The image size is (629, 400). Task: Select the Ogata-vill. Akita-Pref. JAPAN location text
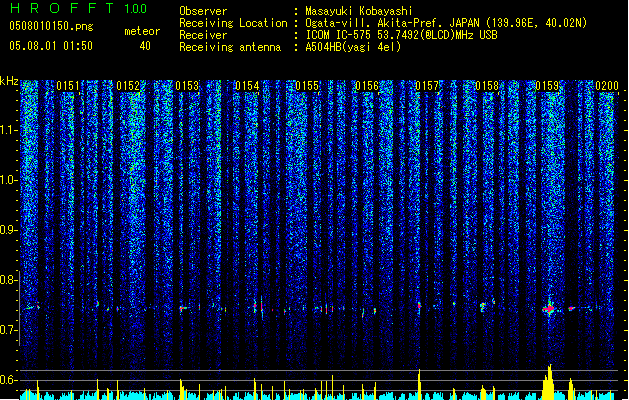click(446, 23)
